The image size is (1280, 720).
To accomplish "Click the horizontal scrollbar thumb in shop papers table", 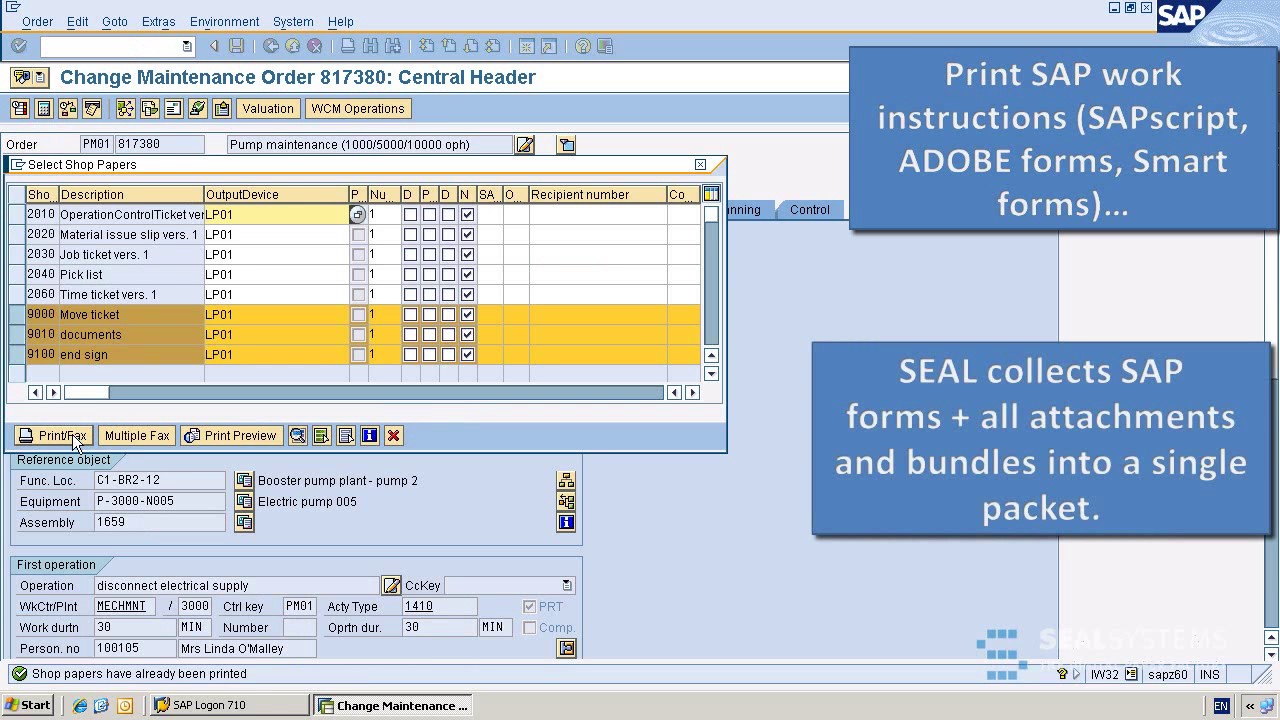I will (x=86, y=393).
